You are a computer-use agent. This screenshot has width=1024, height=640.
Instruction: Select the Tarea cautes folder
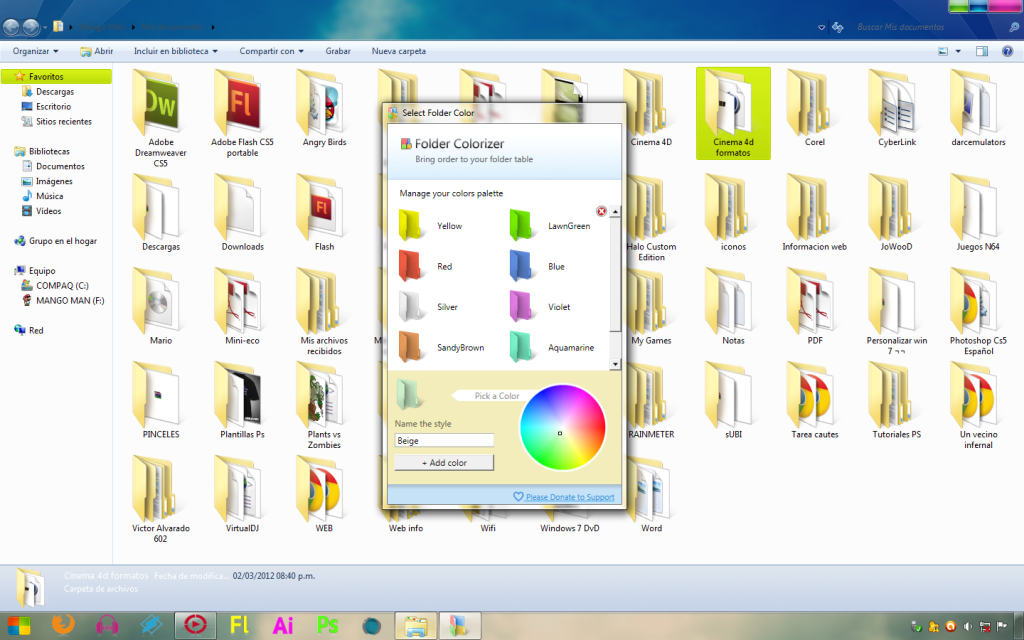(x=815, y=400)
